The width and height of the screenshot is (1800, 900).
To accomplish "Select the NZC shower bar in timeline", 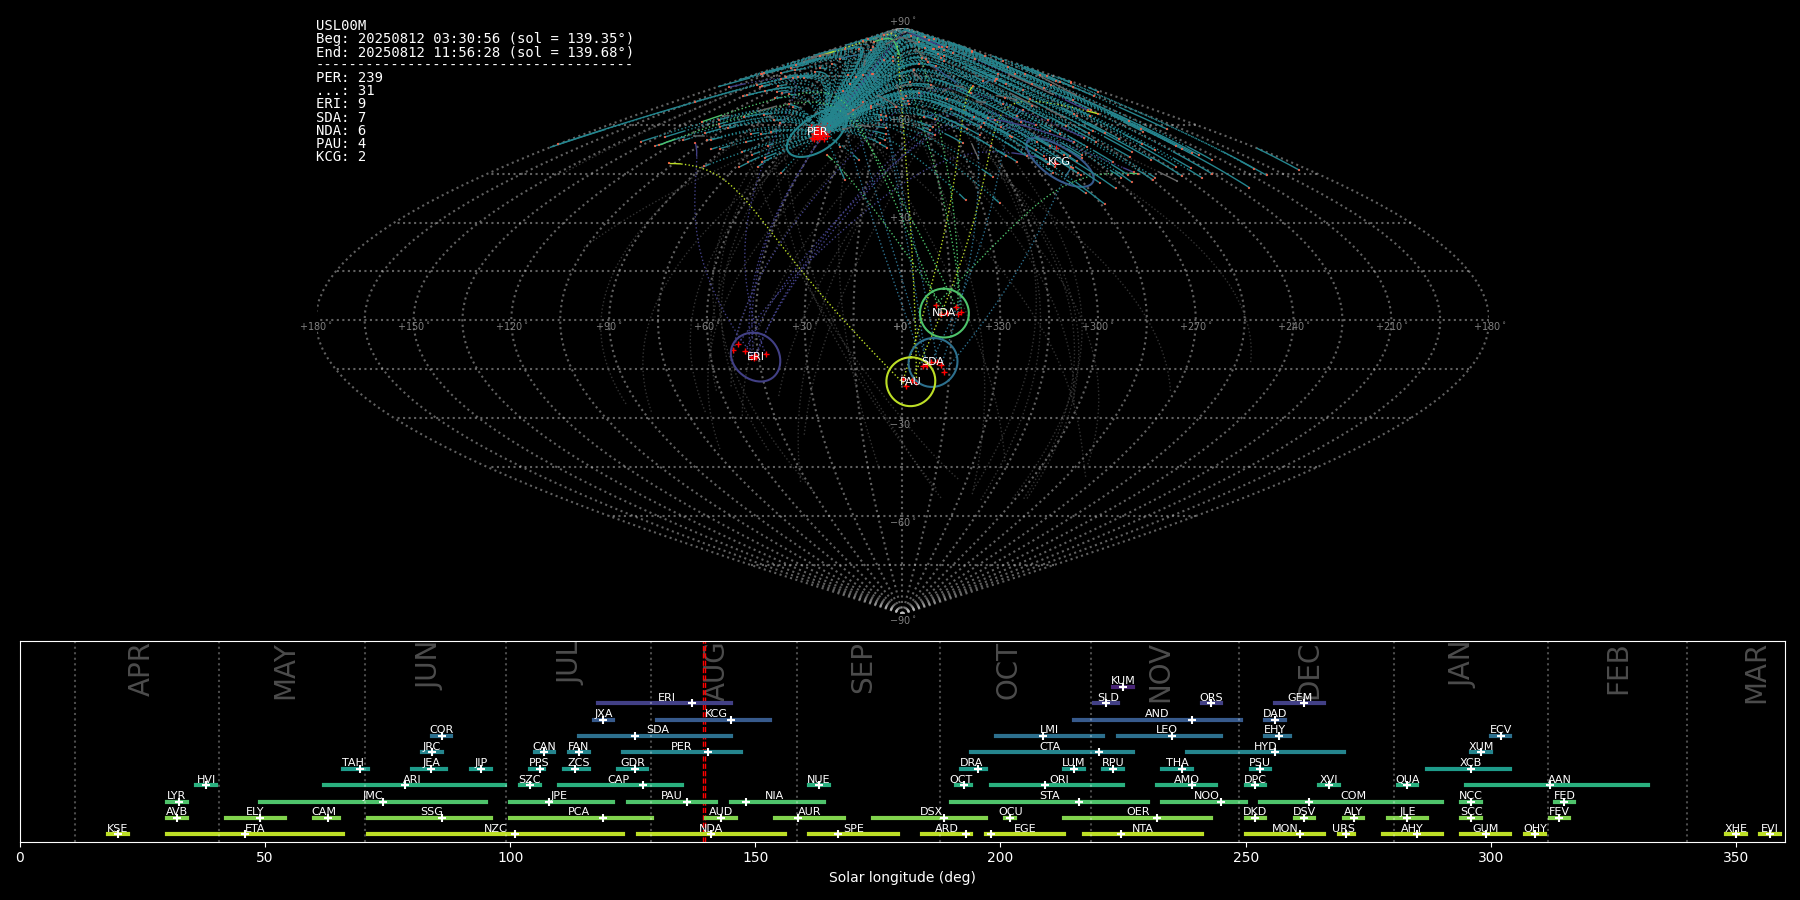I will point(495,834).
